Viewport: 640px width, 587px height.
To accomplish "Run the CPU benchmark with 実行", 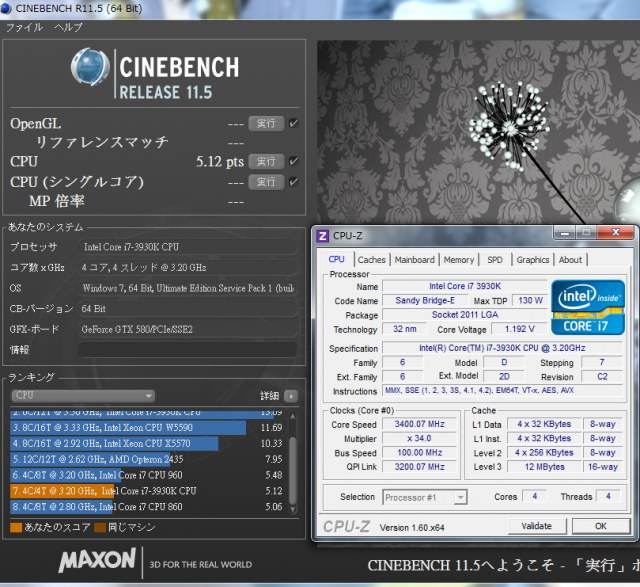I will click(x=266, y=161).
